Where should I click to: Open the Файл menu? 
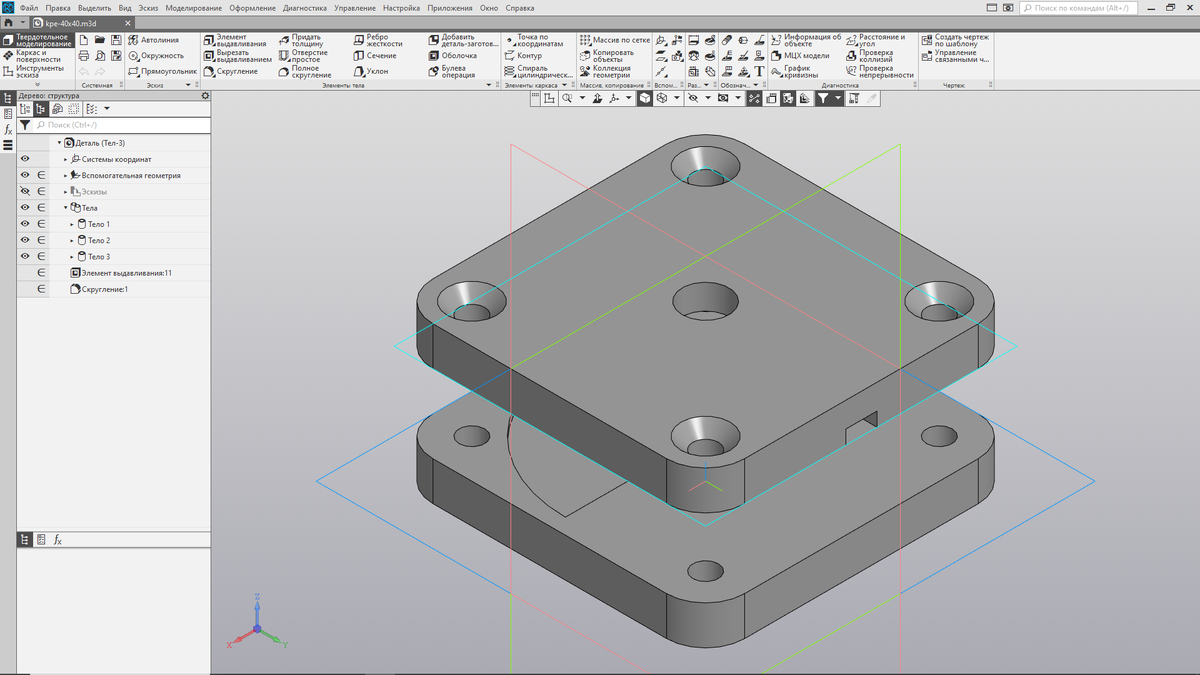coord(28,8)
